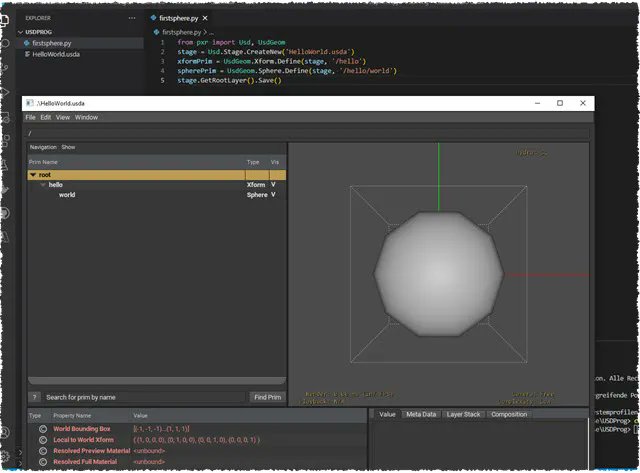Select firstsphere.py in the Explorer tree
Screen dimensions: 640x473
coord(80,43)
